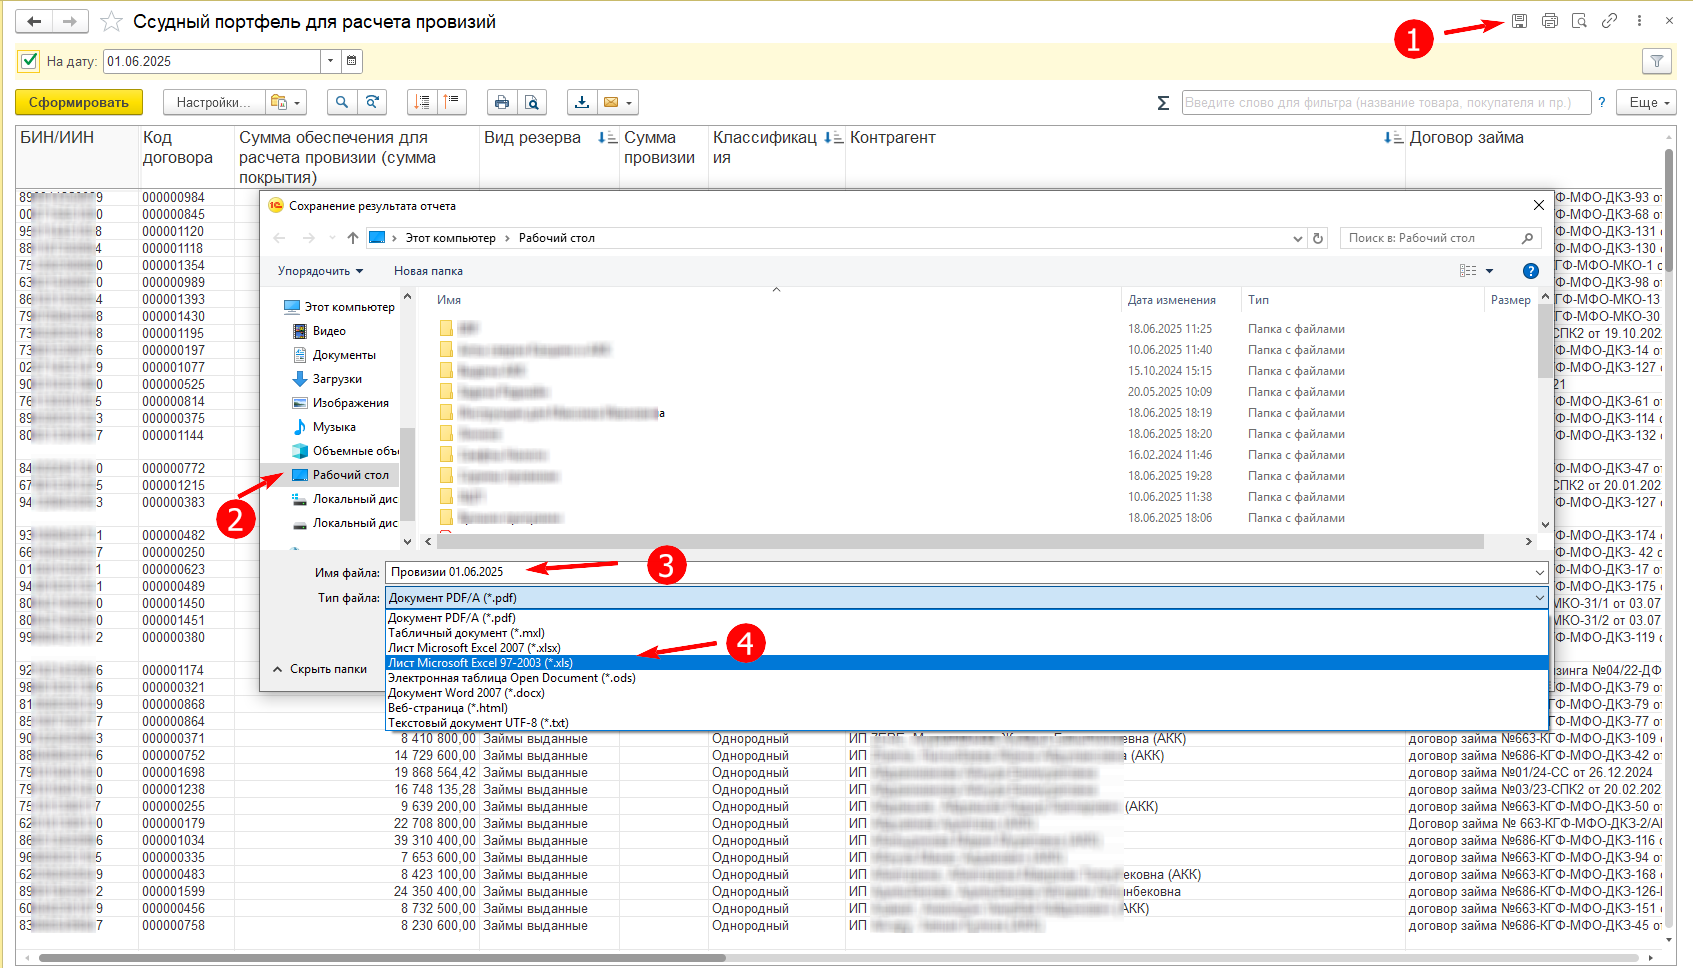Click the printer icon in window header
This screenshot has height=968, width=1693.
pyautogui.click(x=1549, y=21)
